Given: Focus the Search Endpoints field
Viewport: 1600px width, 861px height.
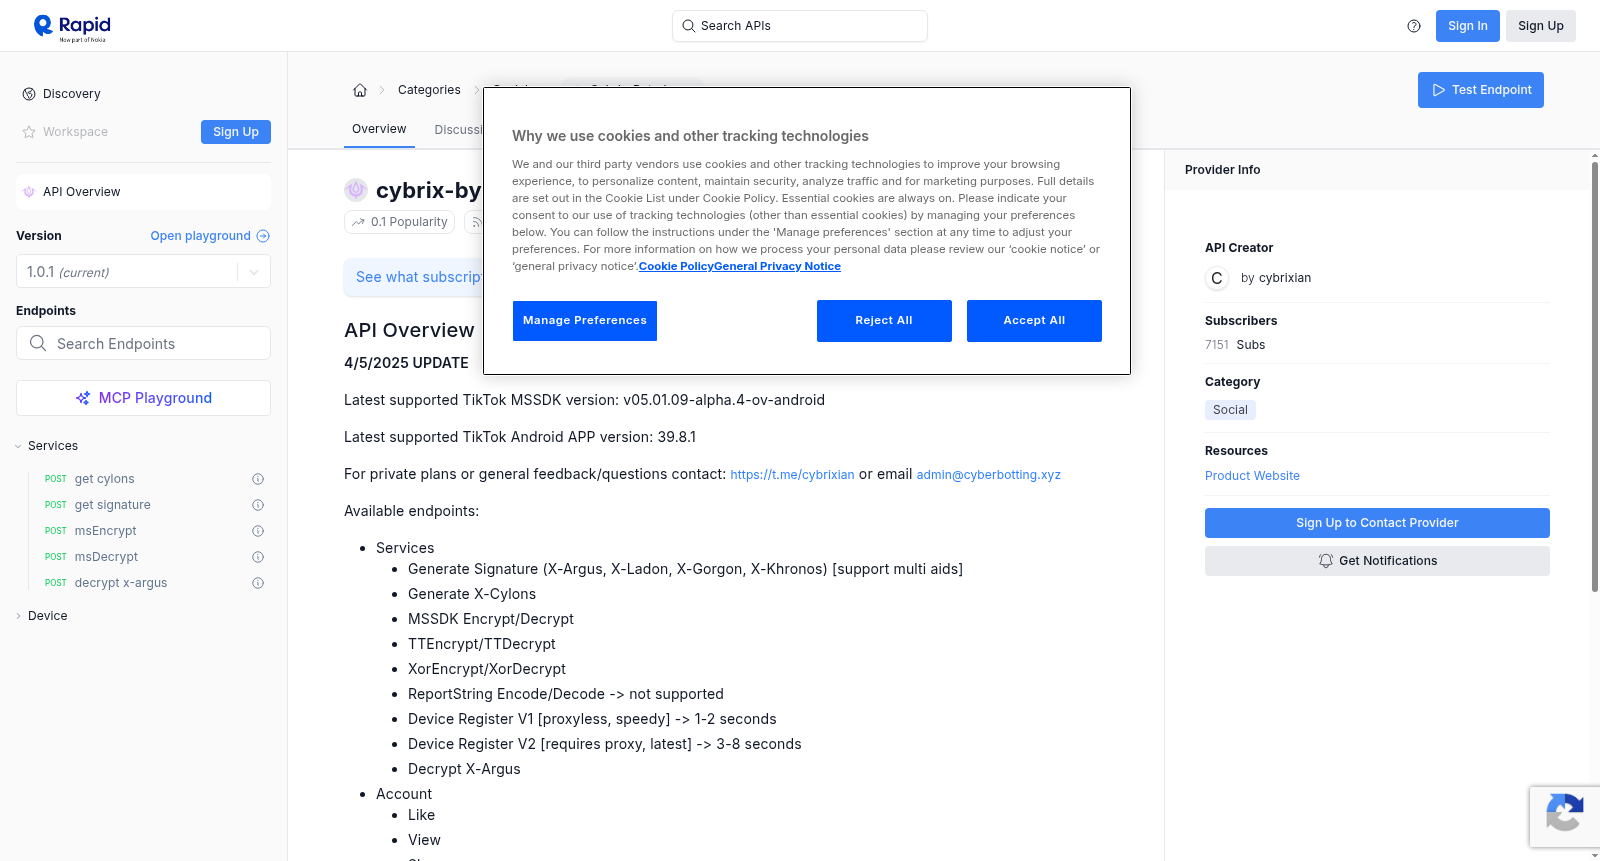Looking at the screenshot, I should [x=143, y=343].
